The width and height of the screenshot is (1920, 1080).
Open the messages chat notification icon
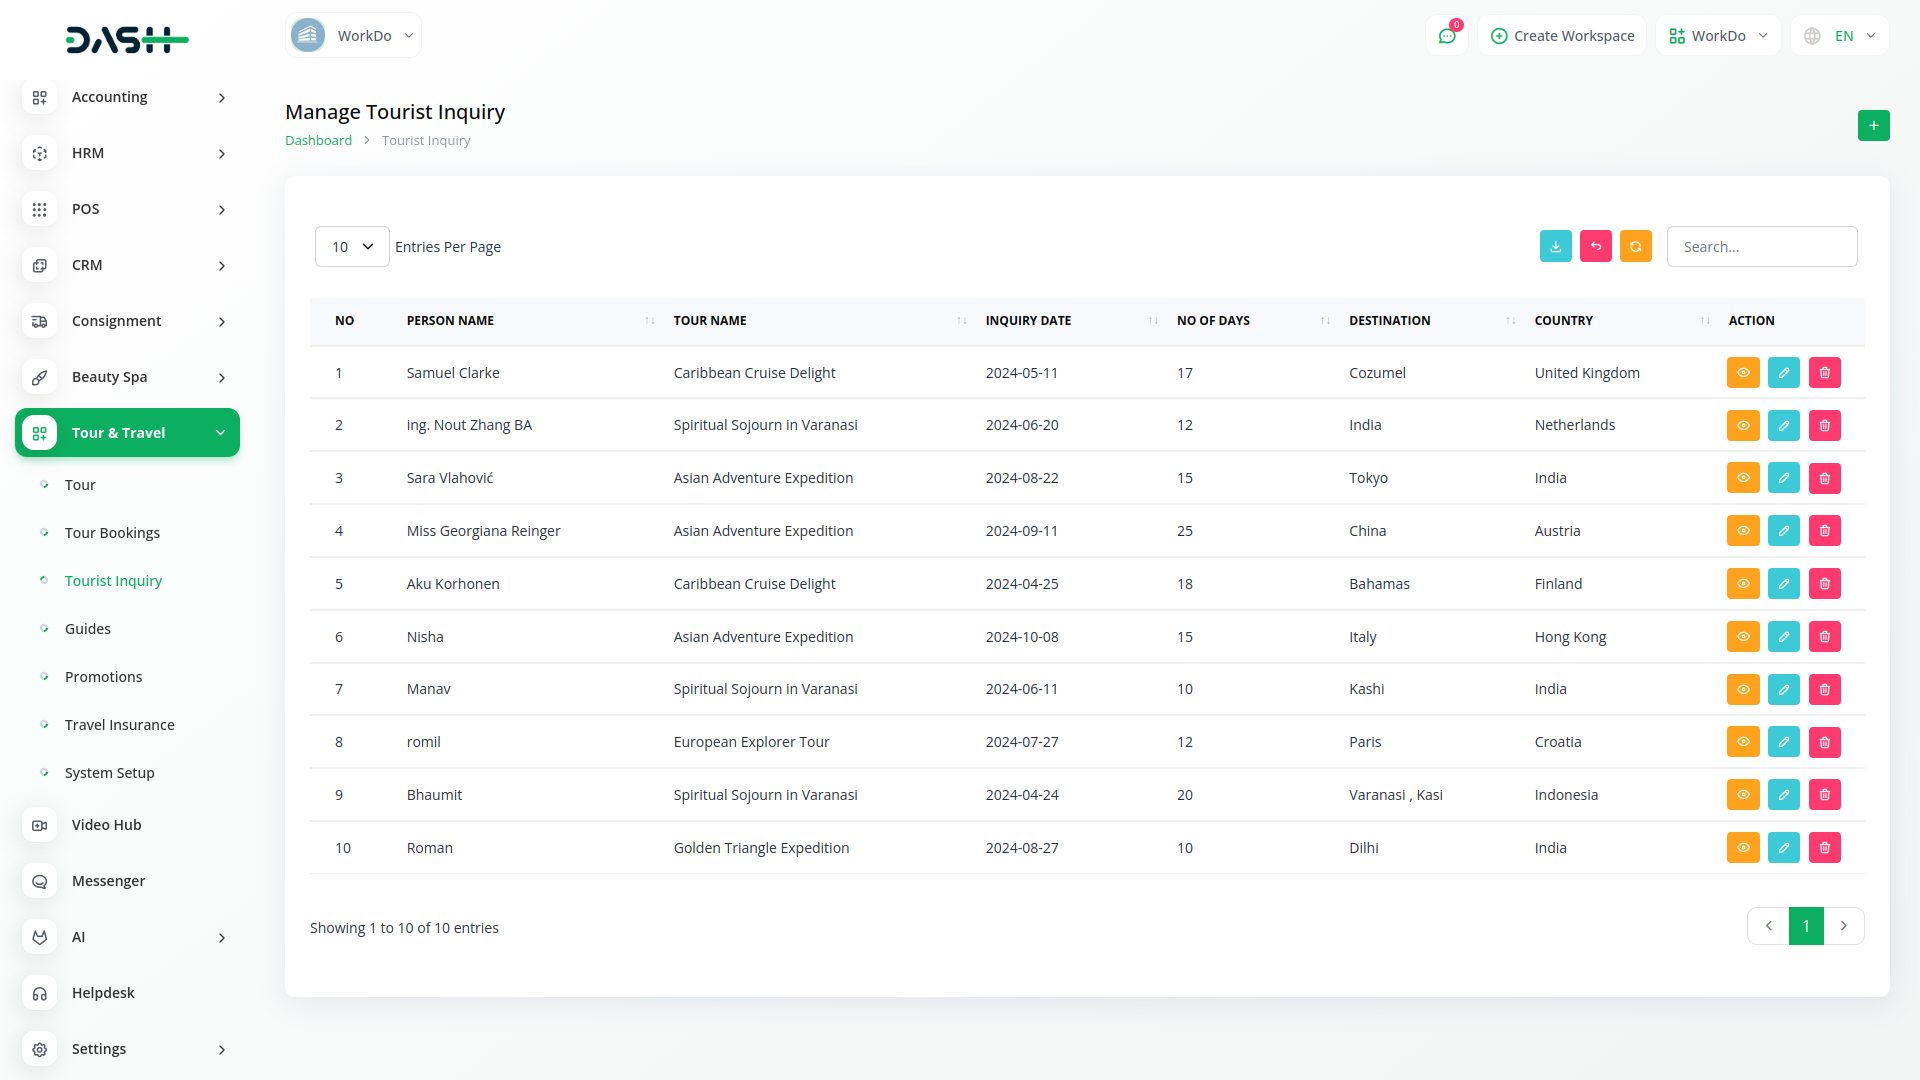pyautogui.click(x=1446, y=36)
